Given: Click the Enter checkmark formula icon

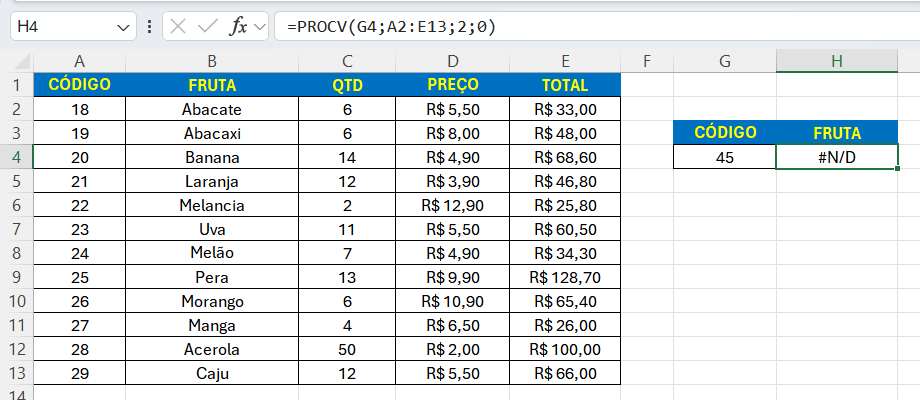Looking at the screenshot, I should point(208,27).
